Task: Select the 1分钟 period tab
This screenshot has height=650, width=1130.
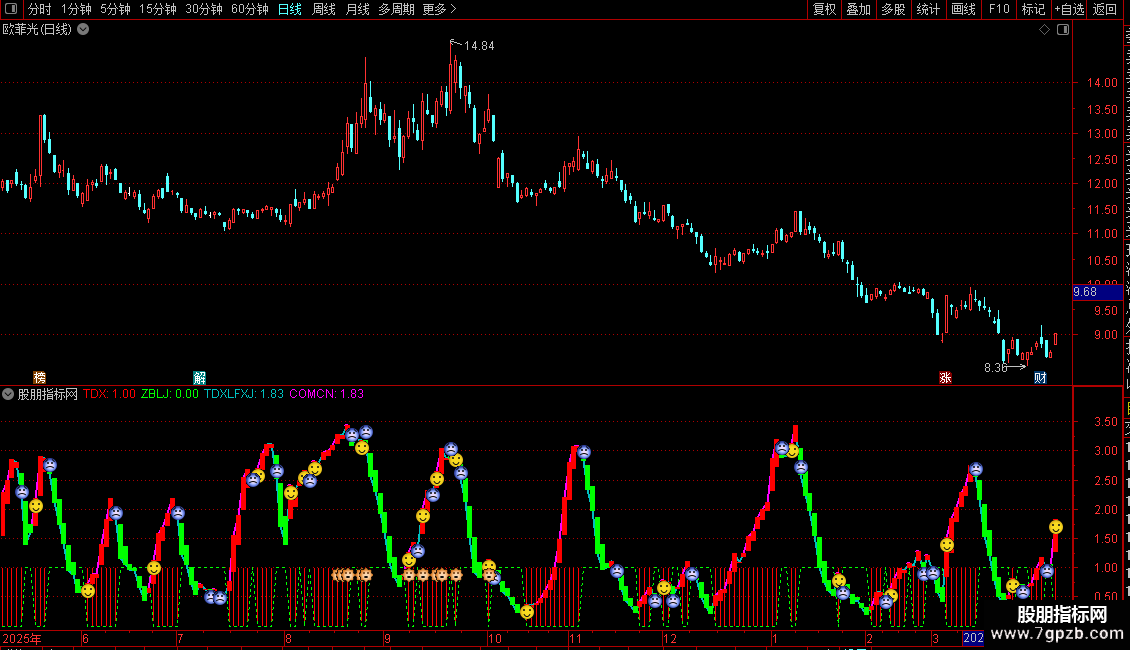Action: tap(76, 9)
